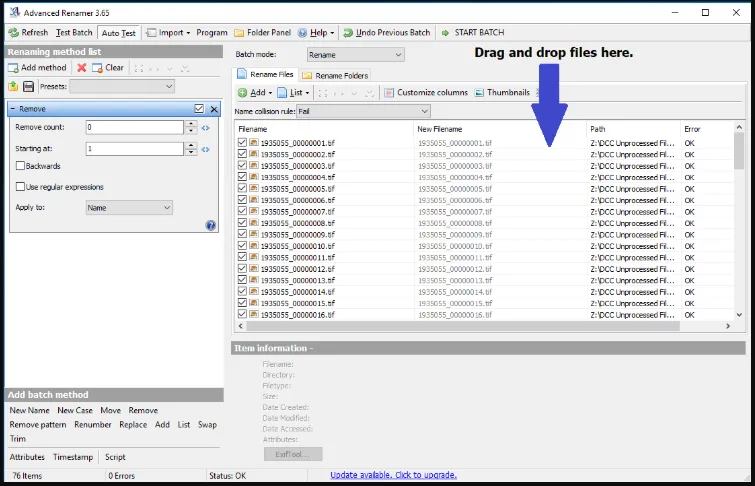This screenshot has width=755, height=486.
Task: Clear the renaming method list
Action: (x=108, y=68)
